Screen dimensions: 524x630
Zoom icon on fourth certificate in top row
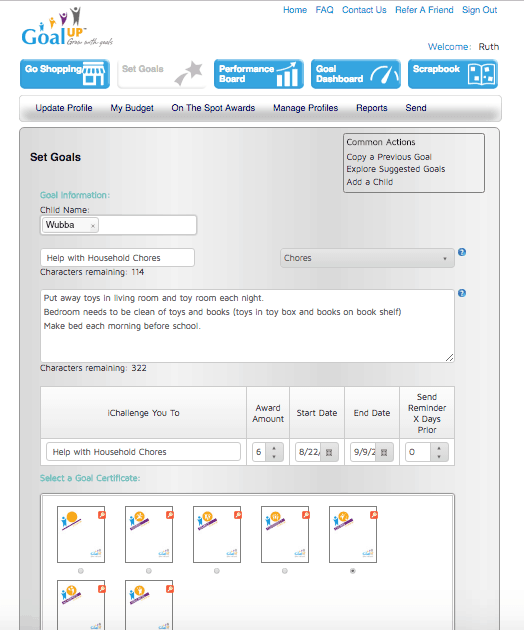(305, 515)
